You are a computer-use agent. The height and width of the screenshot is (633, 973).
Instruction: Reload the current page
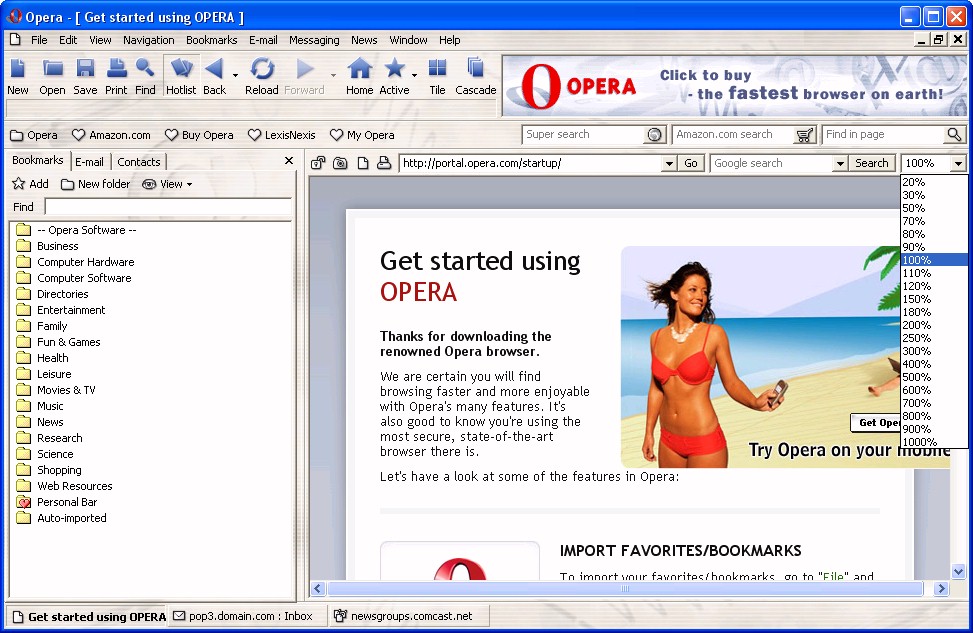point(262,76)
